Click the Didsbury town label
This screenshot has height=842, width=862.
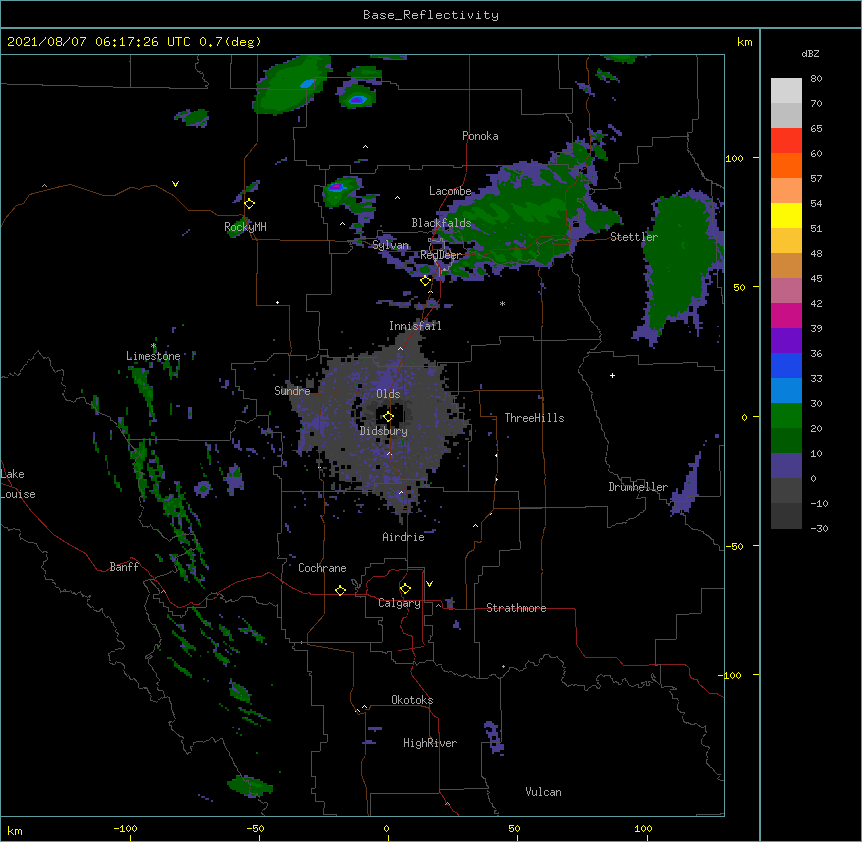pyautogui.click(x=384, y=431)
